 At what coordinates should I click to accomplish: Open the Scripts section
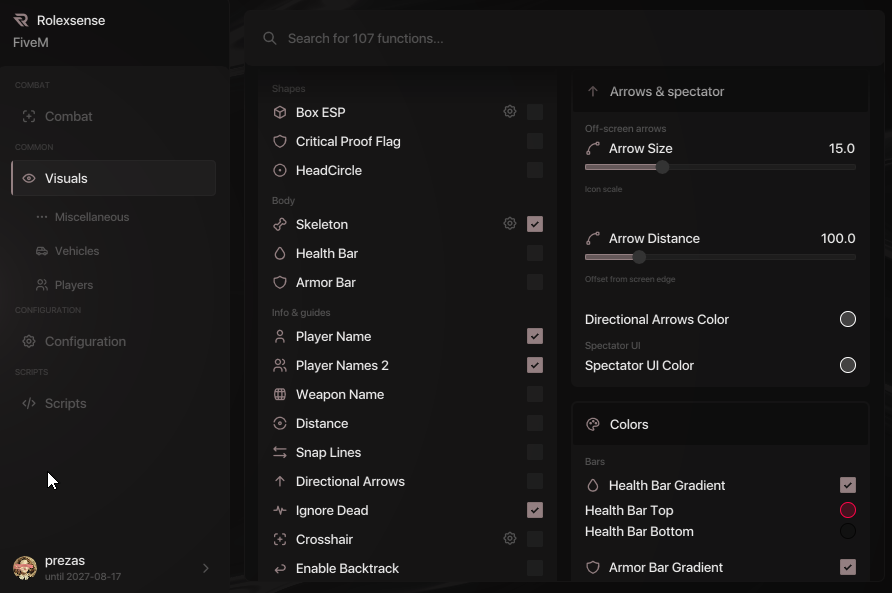click(x=114, y=403)
